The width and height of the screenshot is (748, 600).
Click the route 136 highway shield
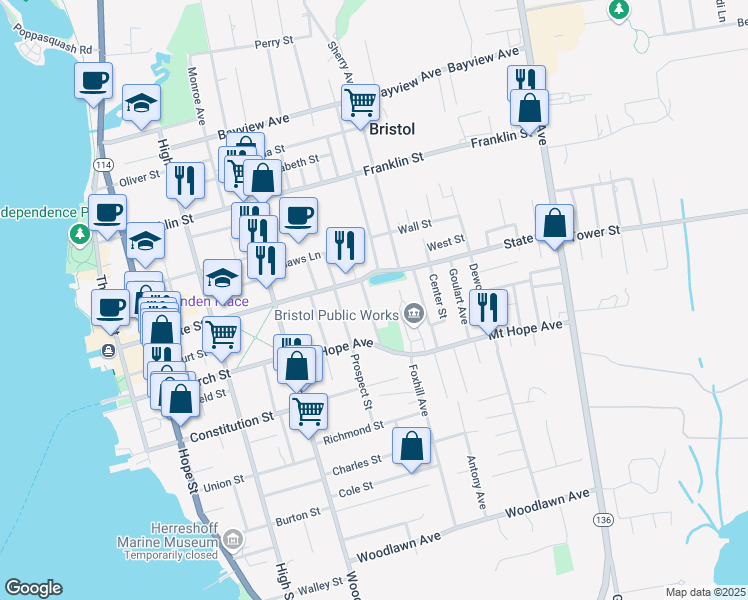603,519
